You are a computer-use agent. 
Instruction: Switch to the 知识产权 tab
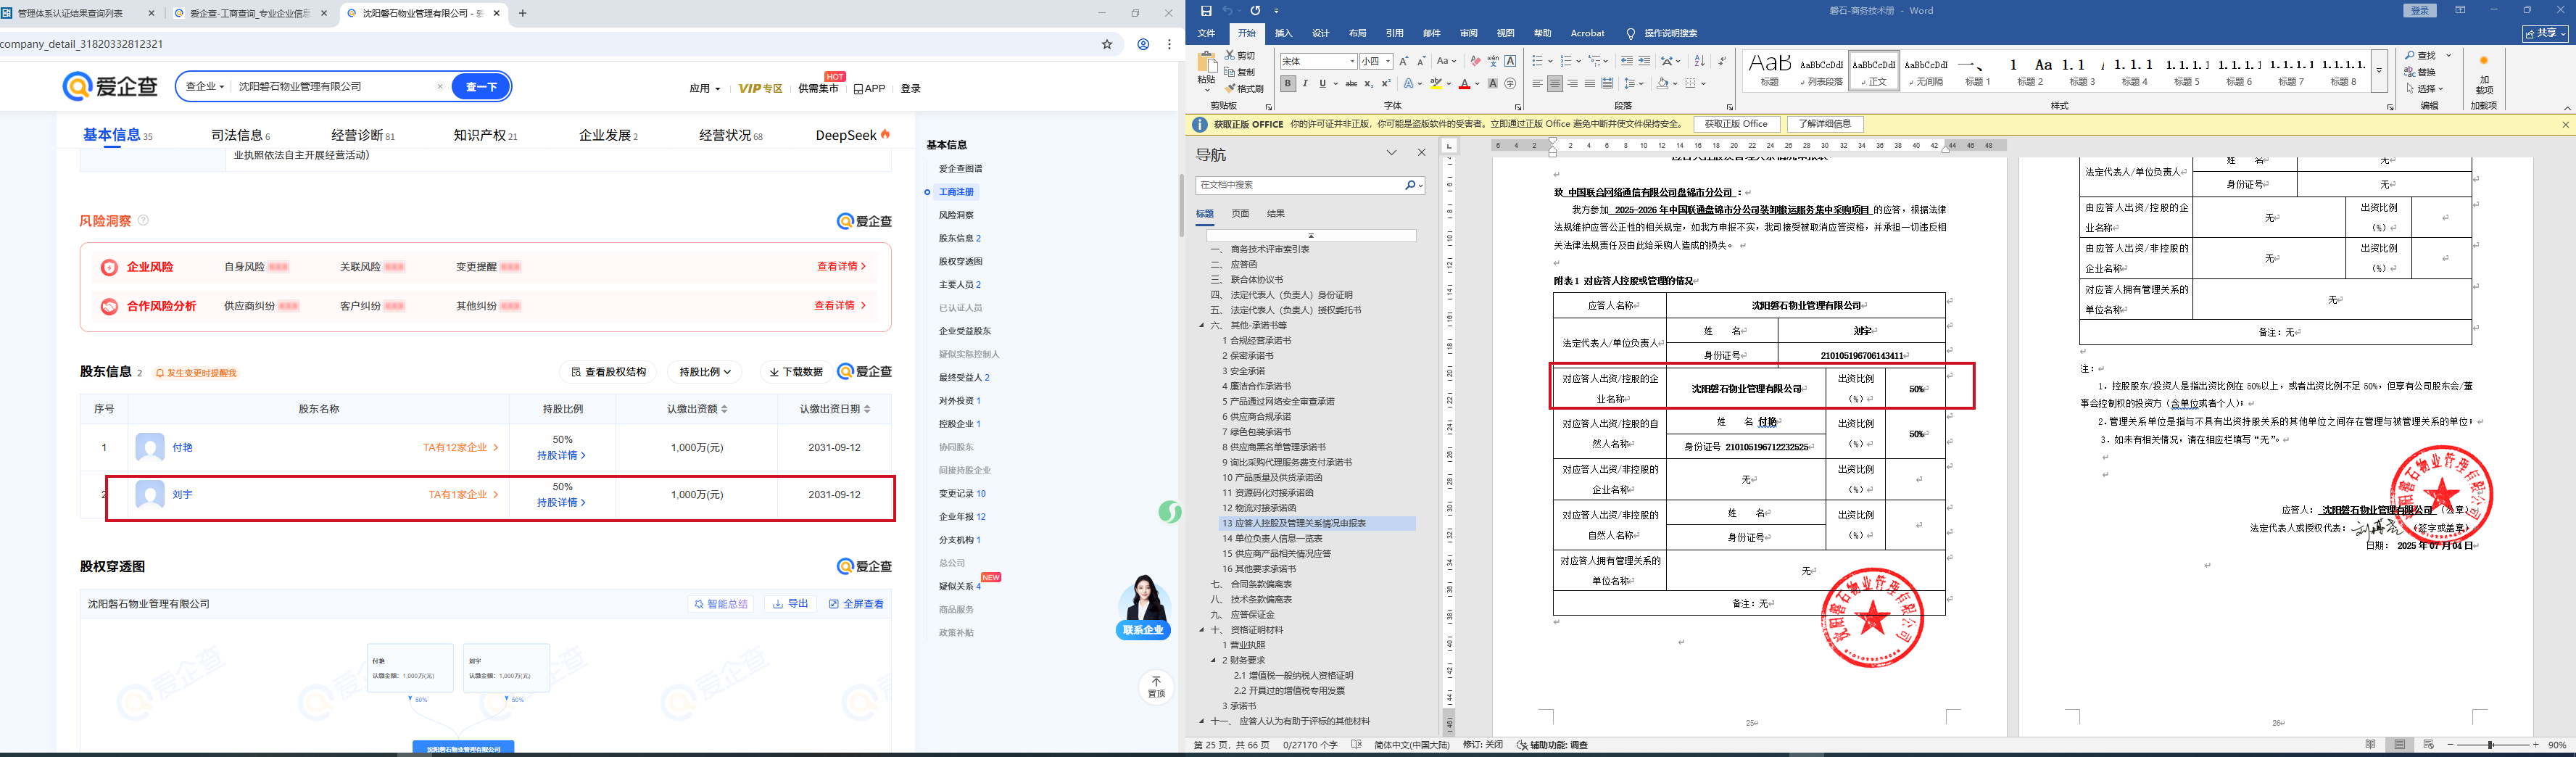click(x=485, y=135)
